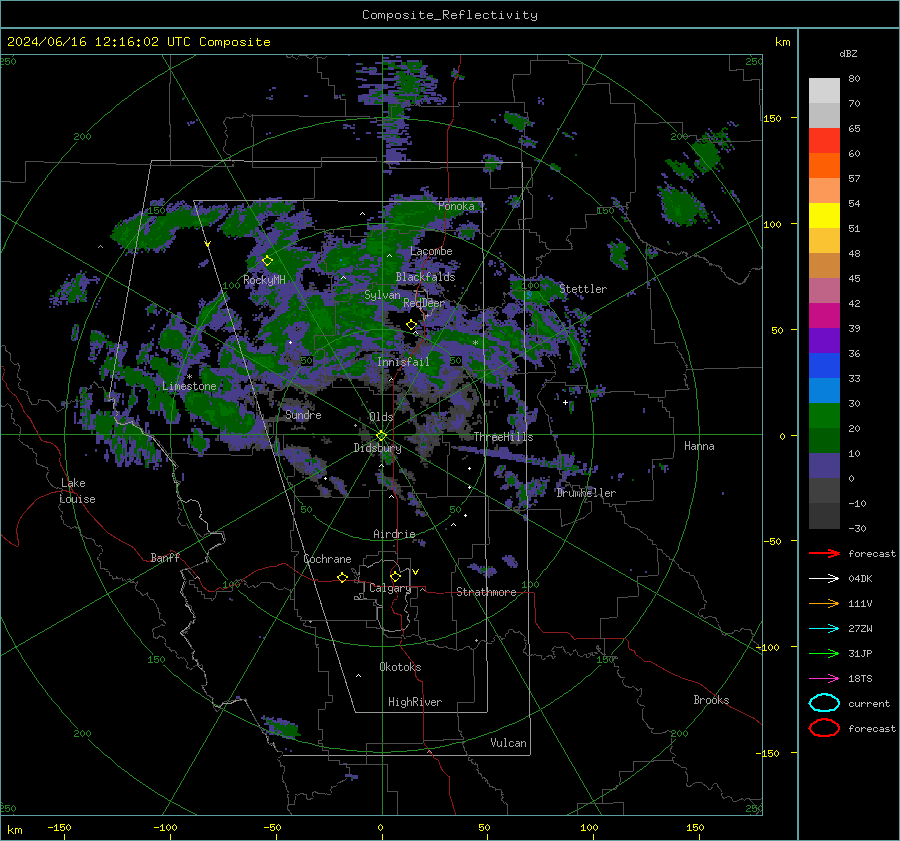
Task: Click the light blue swatch near 30 dBZ
Action: pyautogui.click(x=824, y=391)
